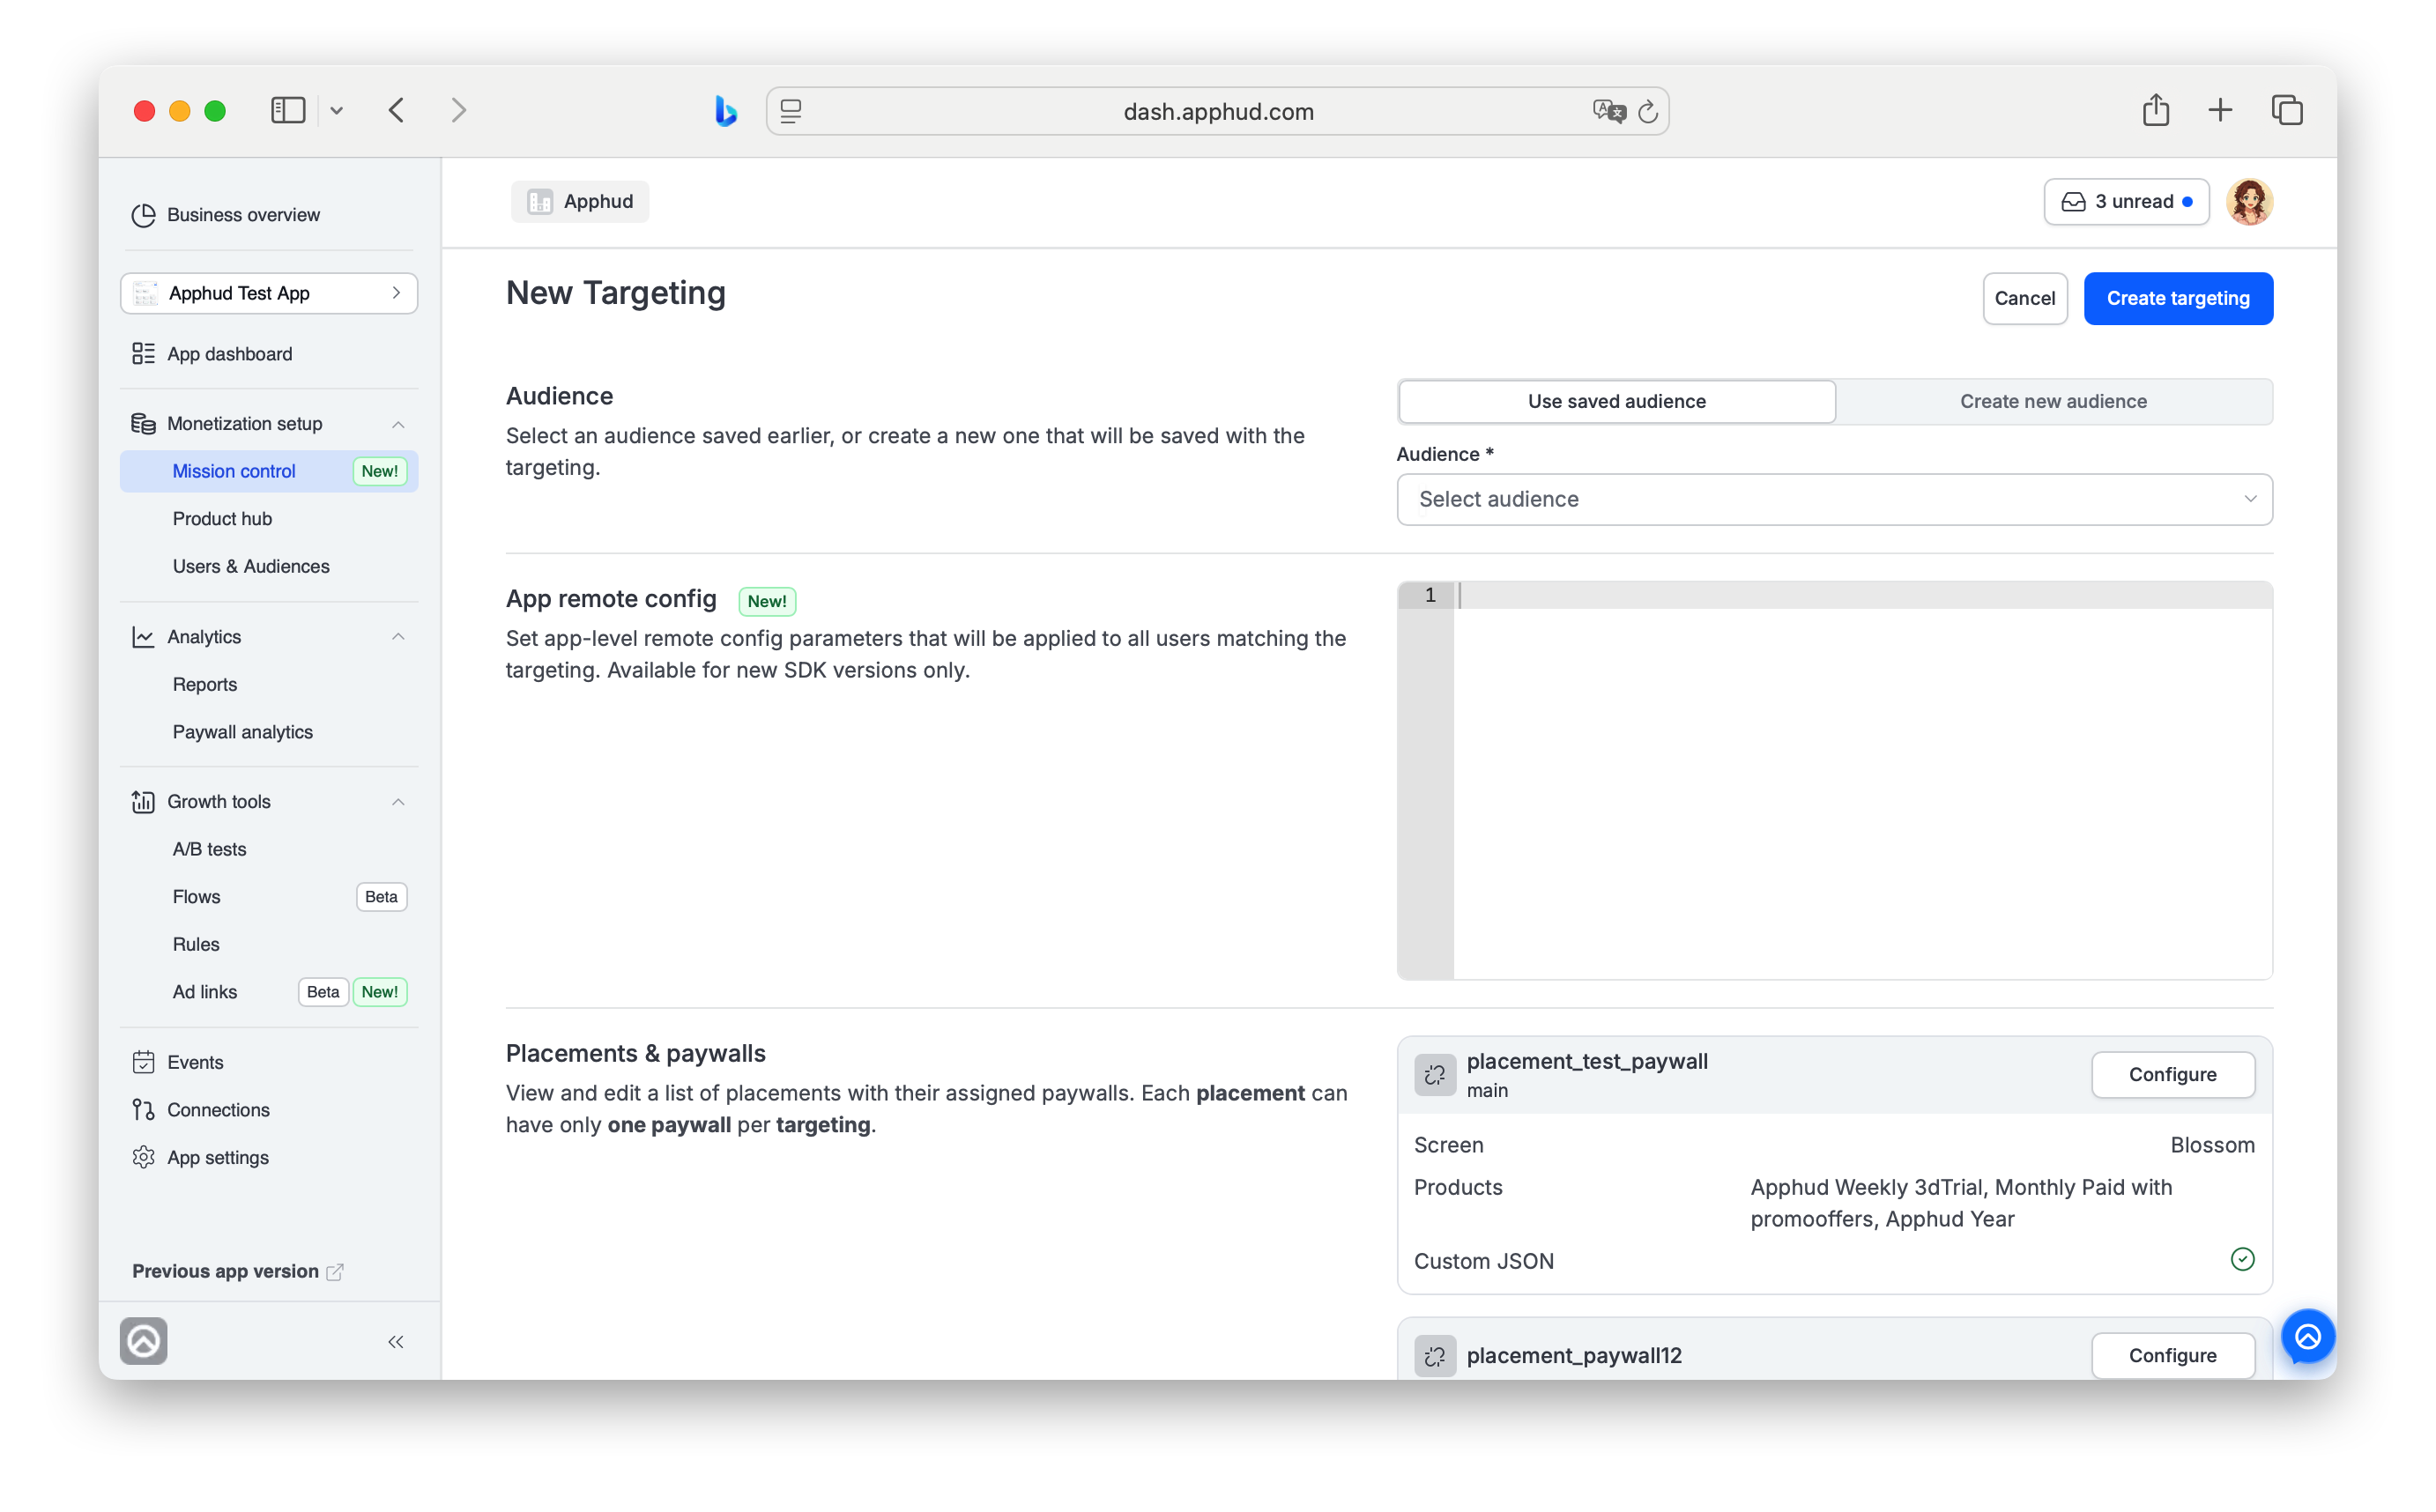Configure placement_test_paywall
Image resolution: width=2436 pixels, height=1512 pixels.
pos(2173,1076)
